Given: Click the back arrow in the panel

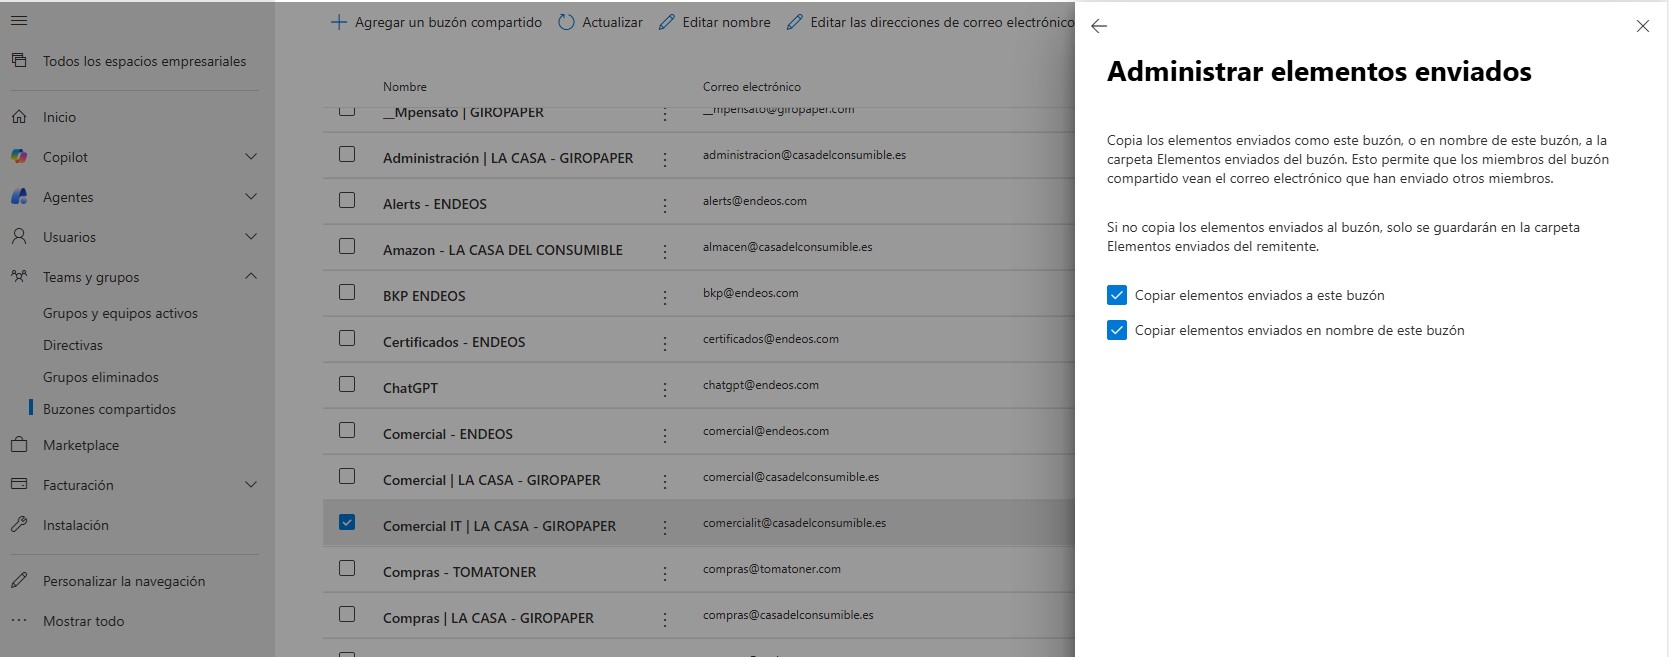Looking at the screenshot, I should pyautogui.click(x=1099, y=26).
